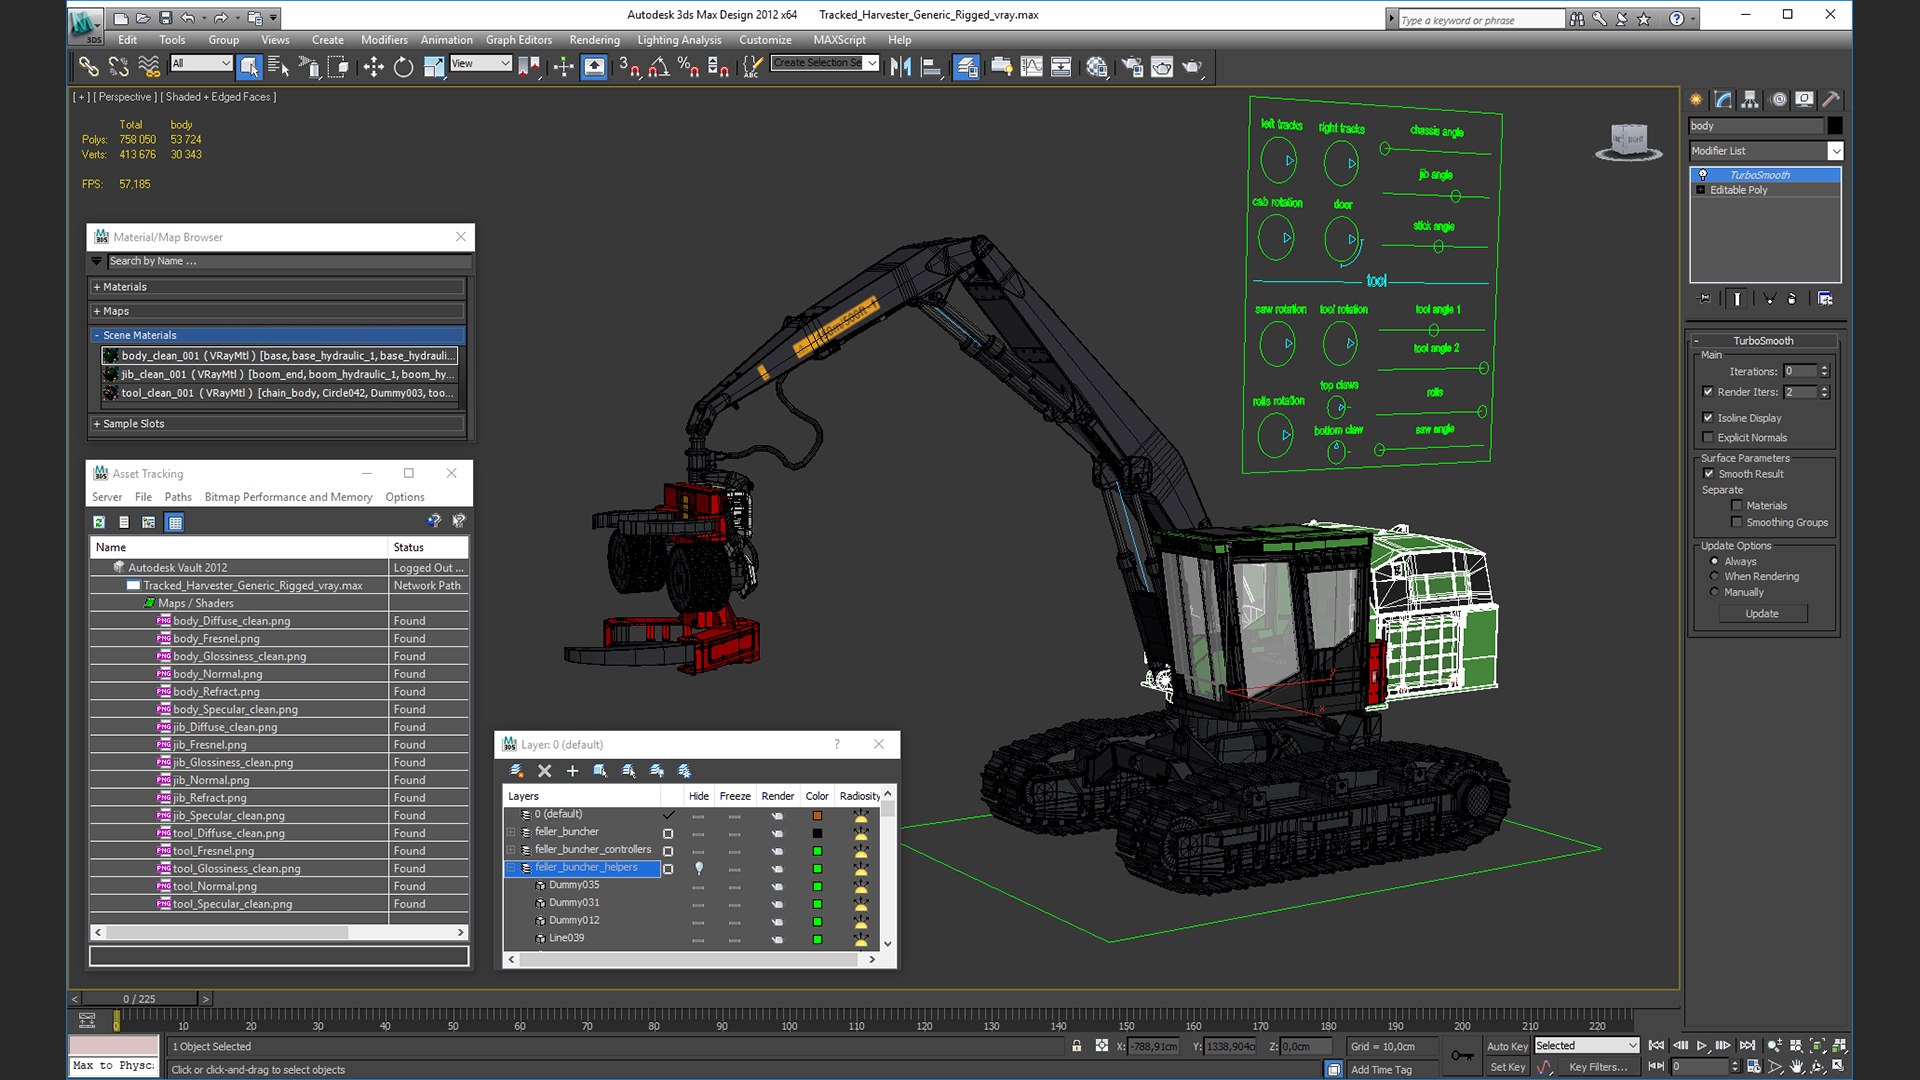Click Set Key button

[x=1506, y=1067]
